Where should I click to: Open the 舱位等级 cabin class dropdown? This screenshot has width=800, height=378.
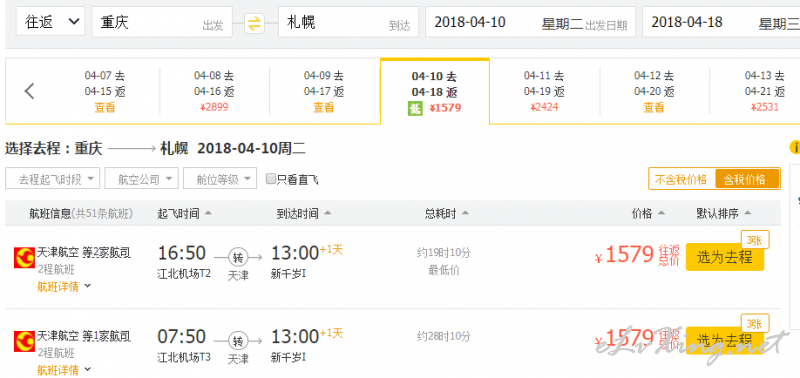(x=220, y=179)
